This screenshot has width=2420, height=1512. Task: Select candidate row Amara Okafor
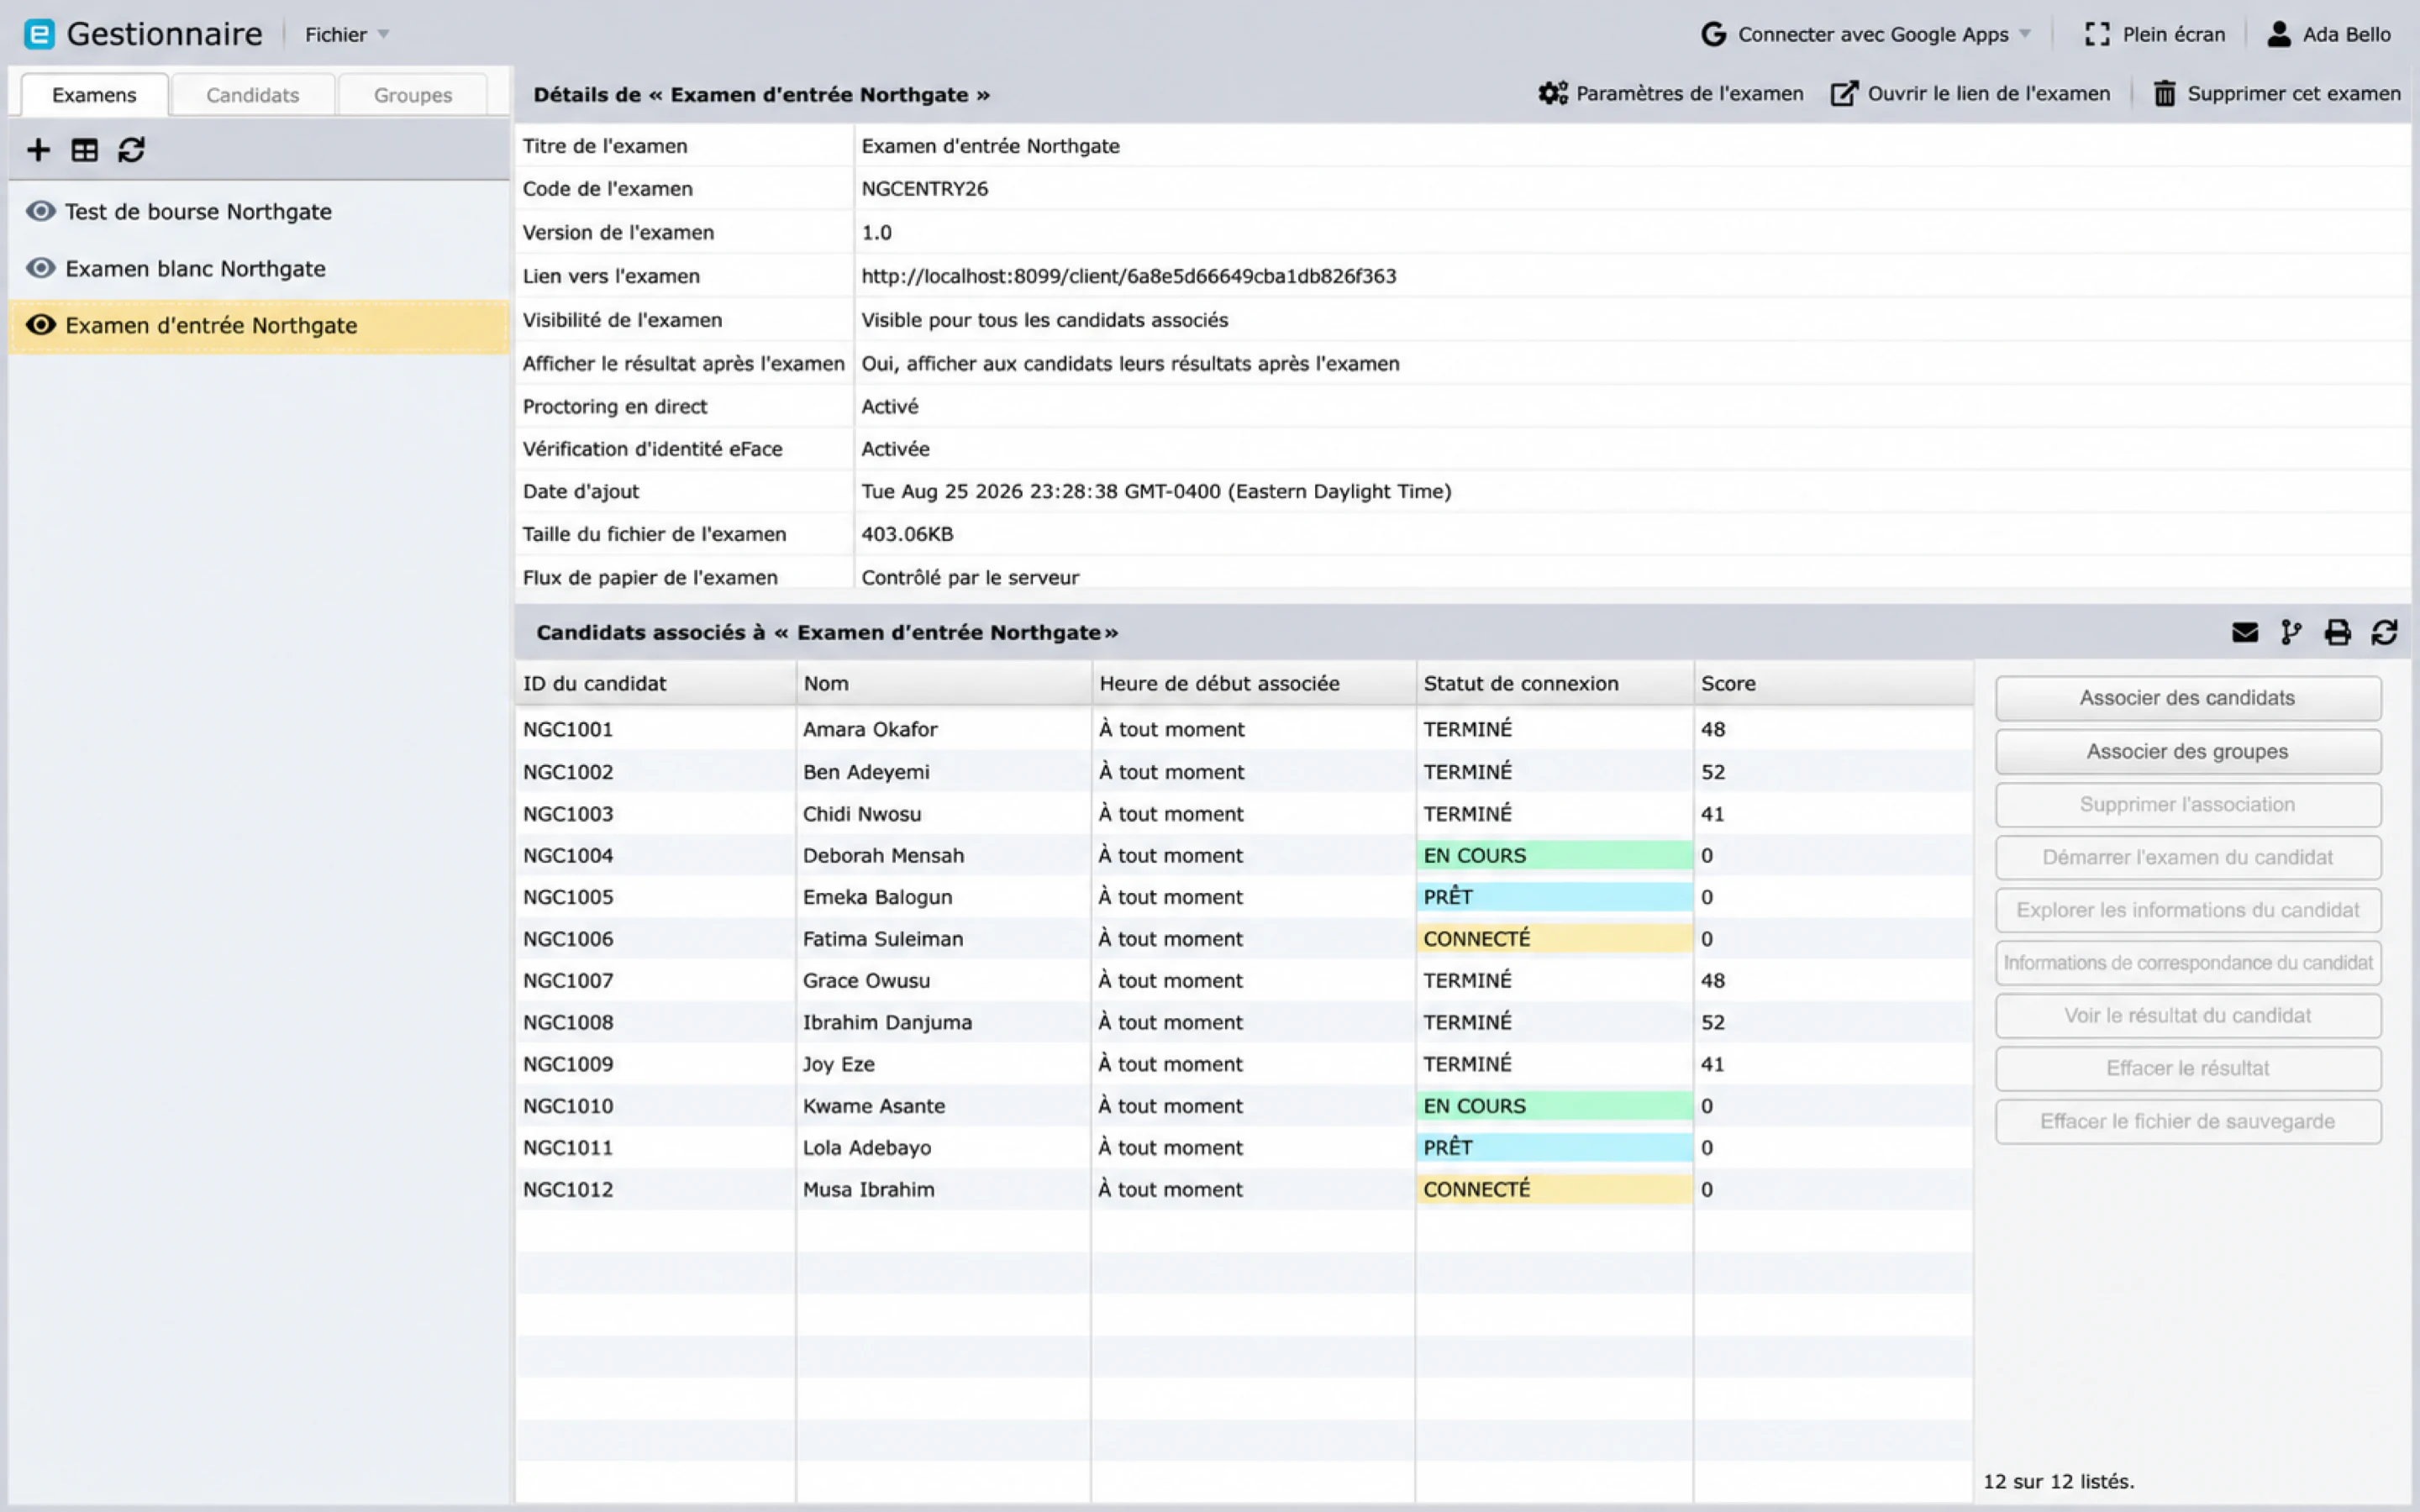tap(1244, 729)
